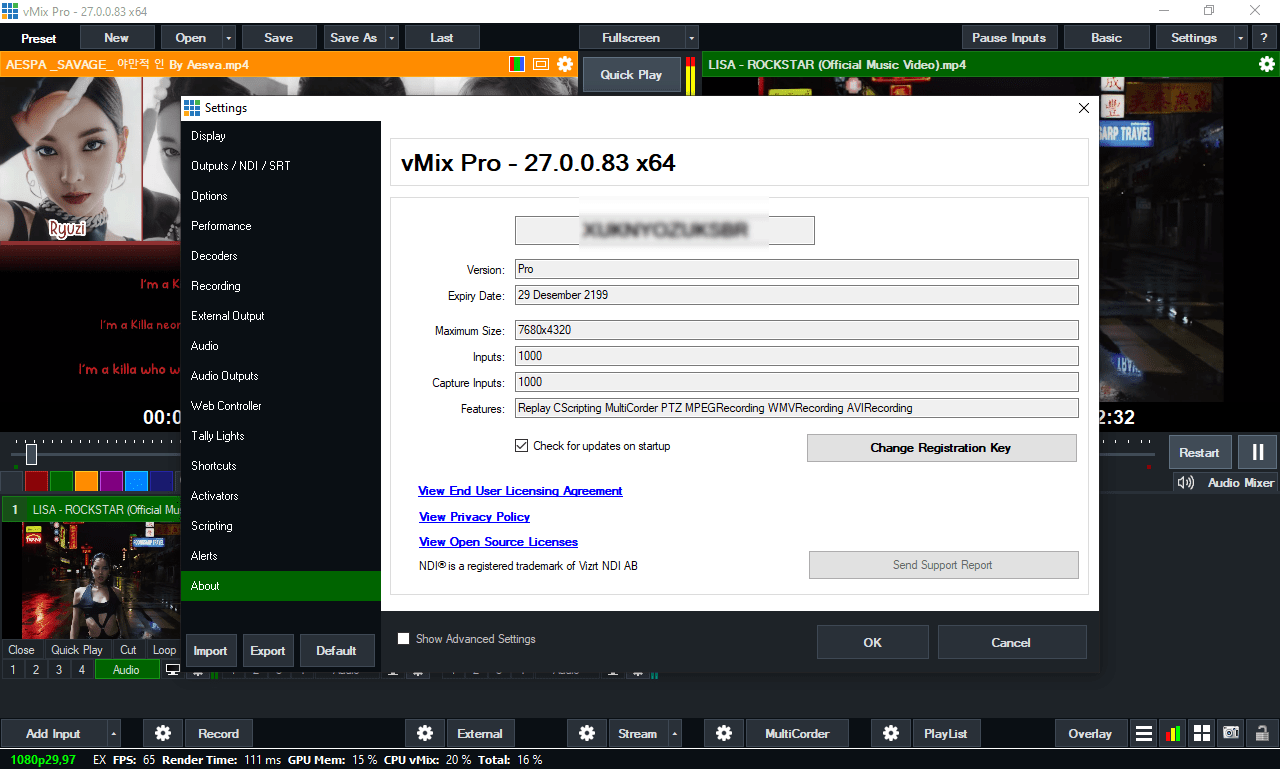
Task: Click the playback position slider handle
Action: (x=31, y=454)
